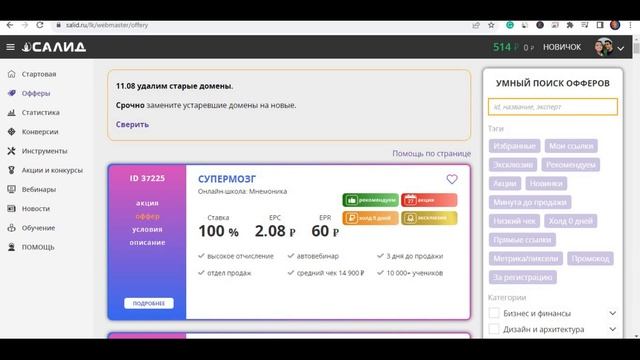This screenshot has width=640, height=360.
Task: Click the chart icon beside Статистика
Action: pyautogui.click(x=11, y=112)
